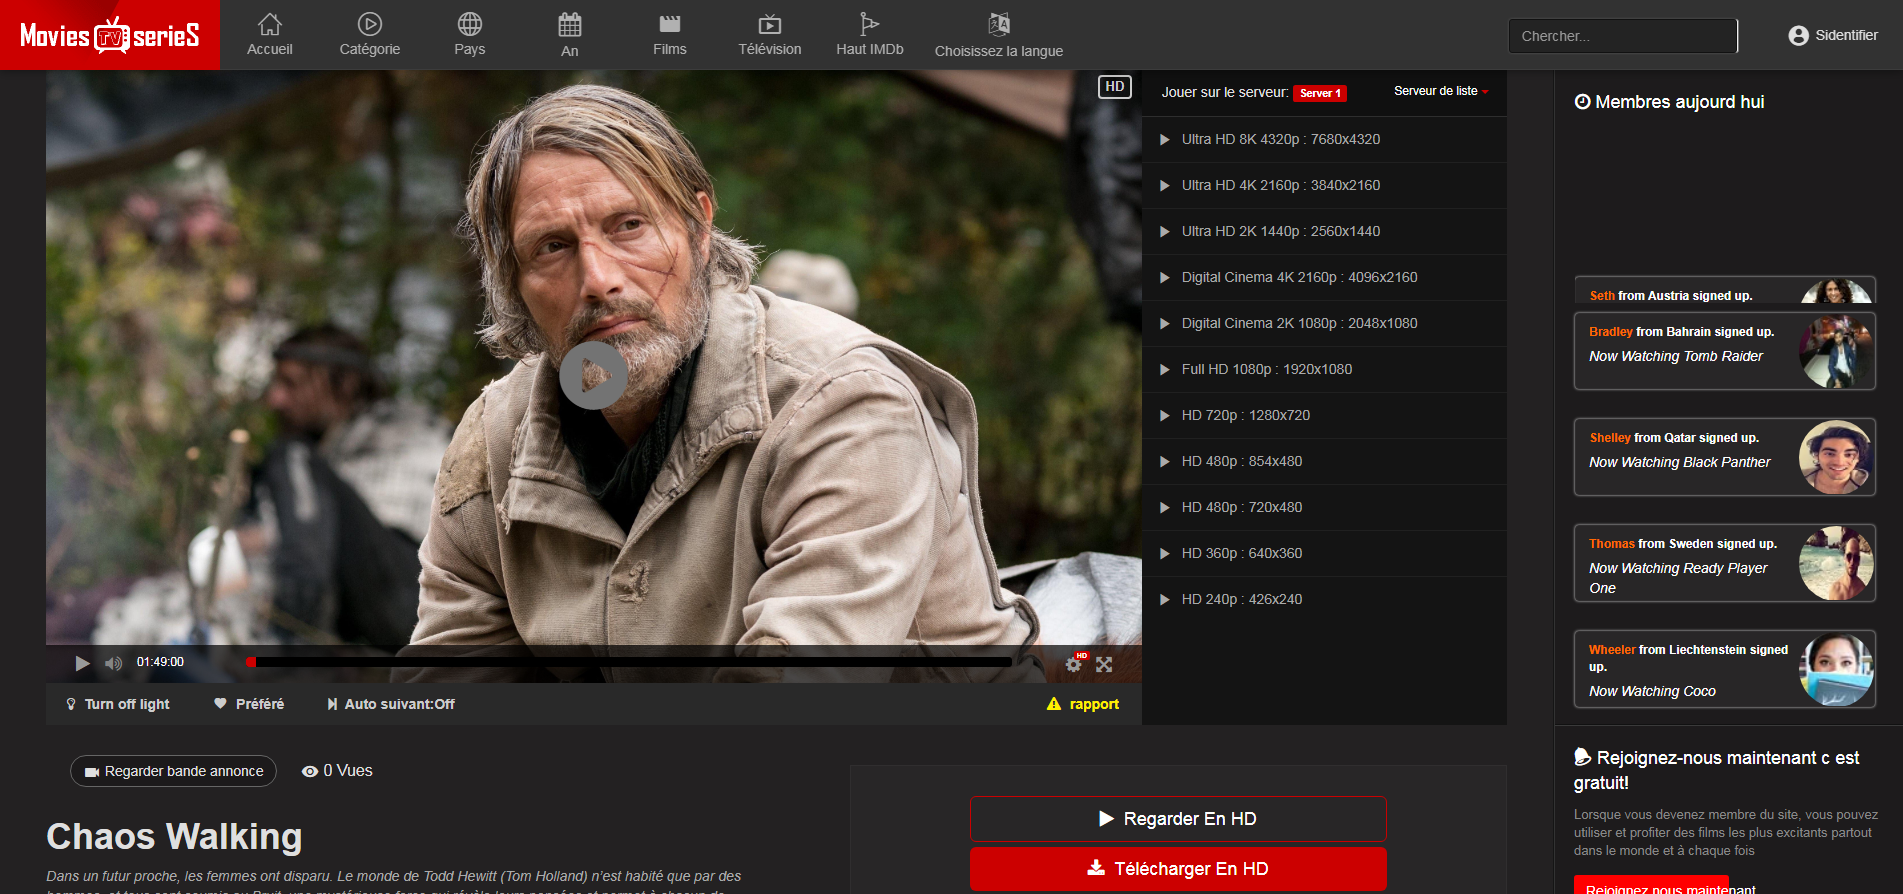Click the Chaos Walking title

(174, 836)
